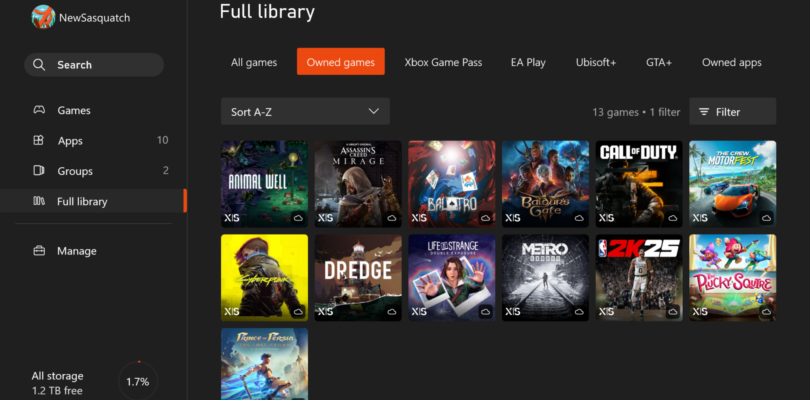
Task: Open Manage in the sidebar
Action: point(93,251)
